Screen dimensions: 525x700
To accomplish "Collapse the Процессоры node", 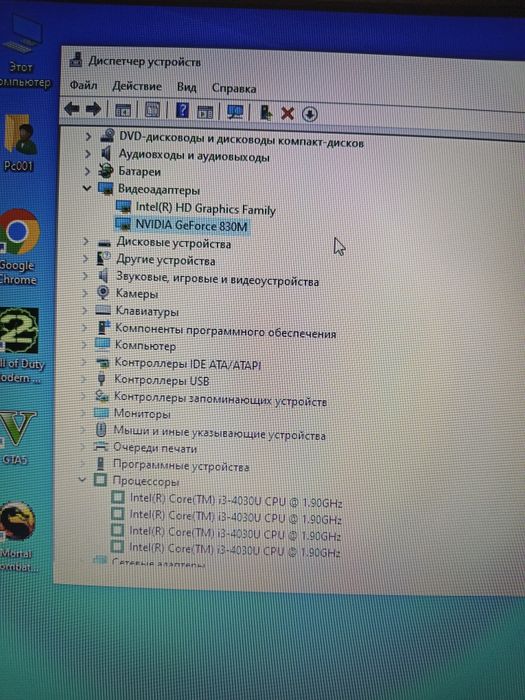I will (x=82, y=480).
